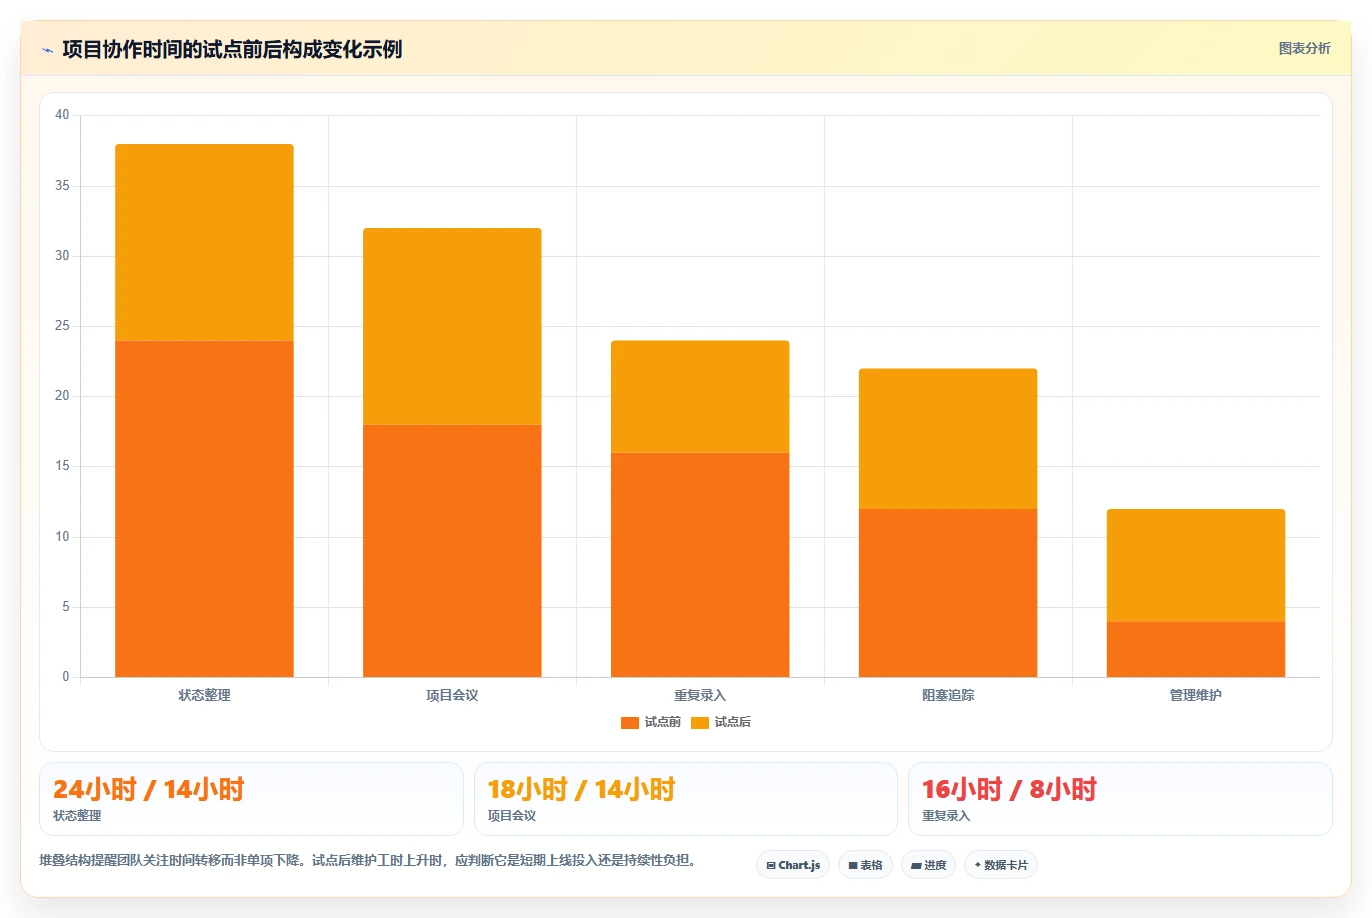Select the 试点后 segment of the 管理维护 bar
This screenshot has height=918, width=1372.
tap(1196, 566)
